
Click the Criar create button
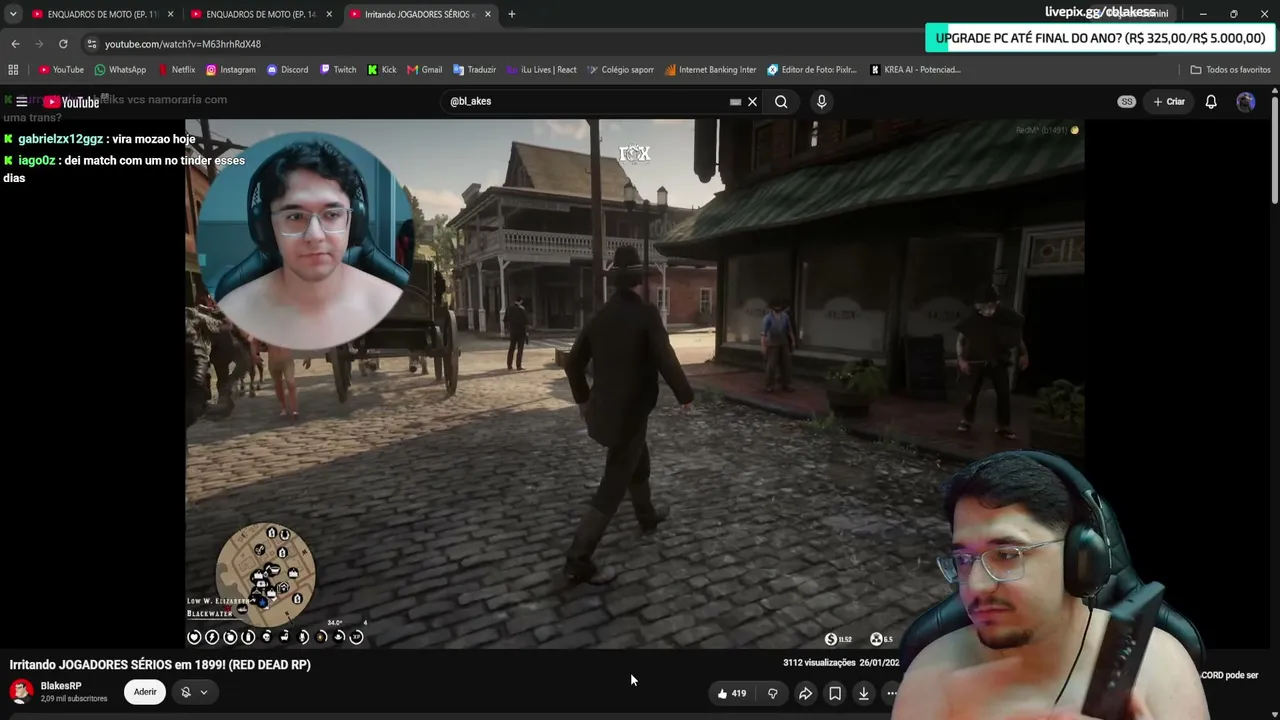click(1169, 101)
